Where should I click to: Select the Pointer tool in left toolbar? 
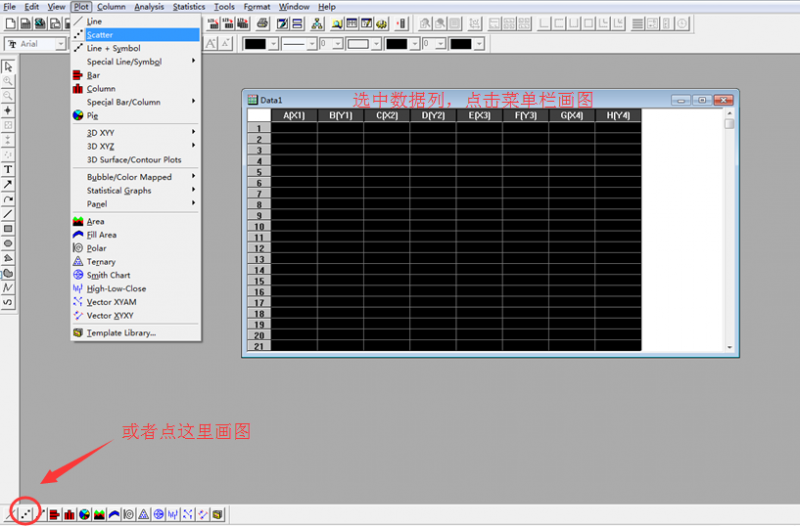8,66
